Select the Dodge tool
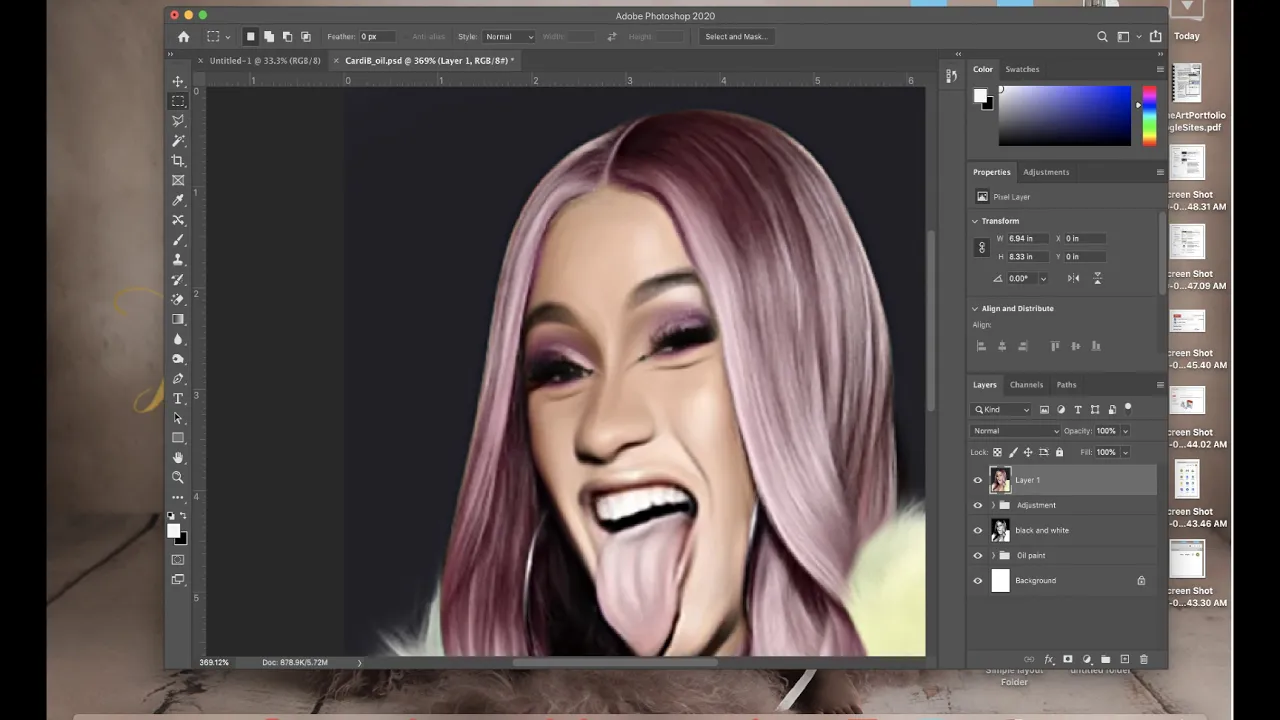Screen dimensions: 1280x720 point(178,359)
